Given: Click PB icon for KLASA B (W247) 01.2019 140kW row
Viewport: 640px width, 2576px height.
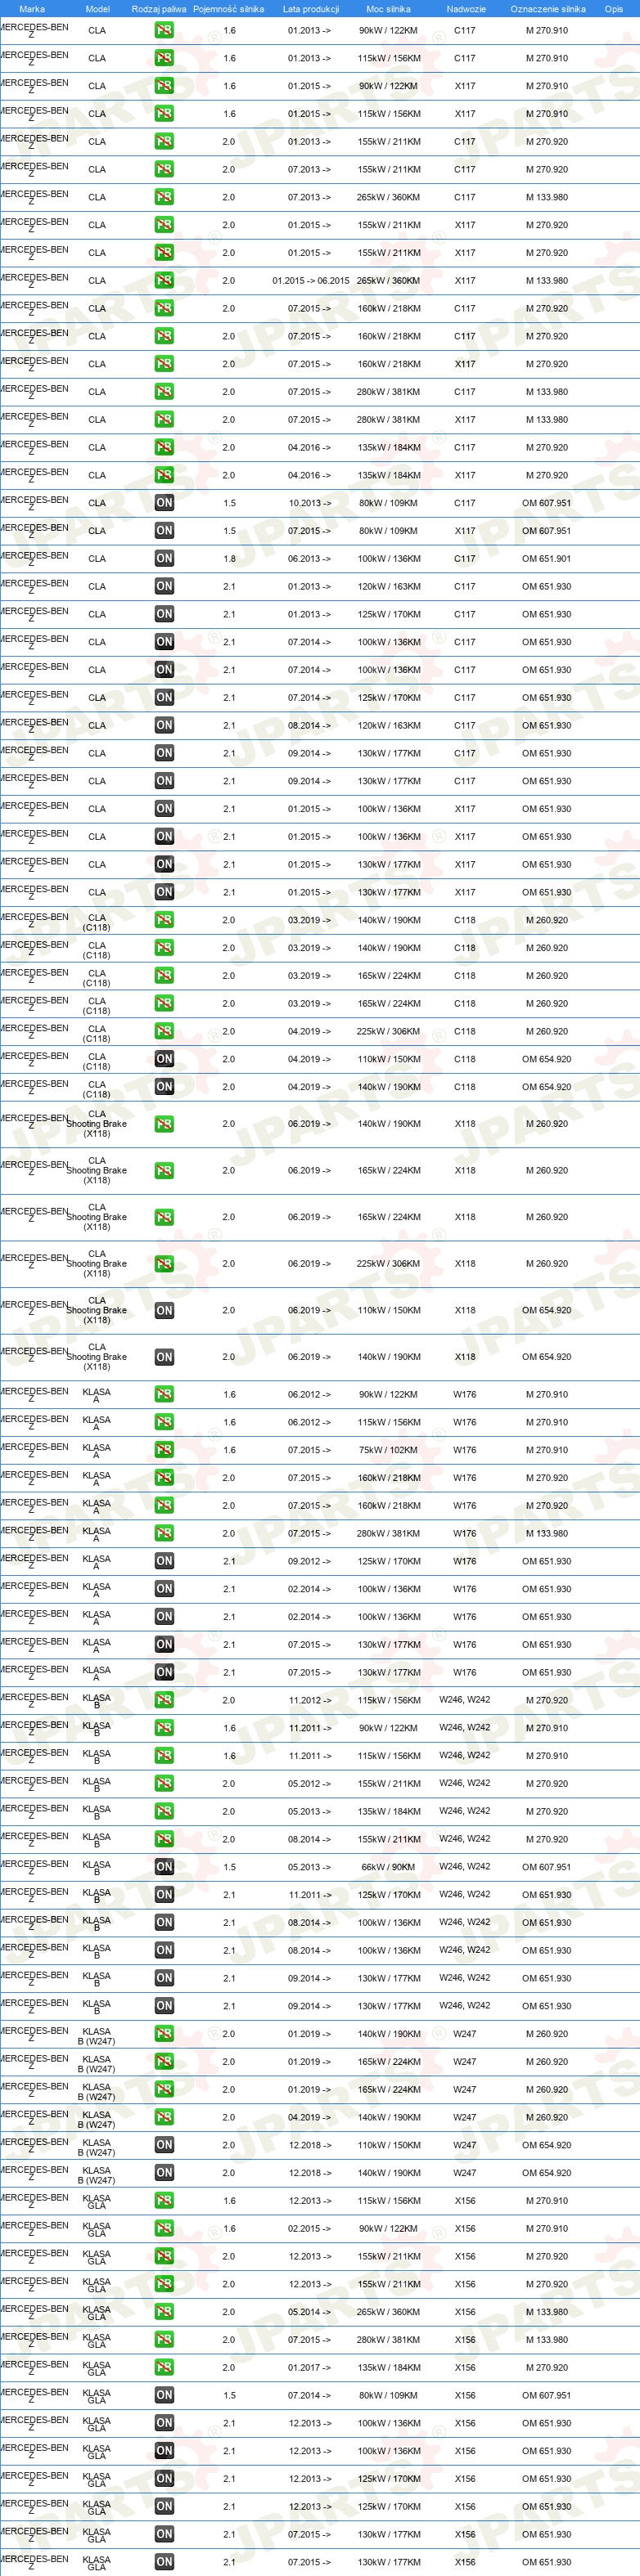Looking at the screenshot, I should pyautogui.click(x=164, y=2034).
